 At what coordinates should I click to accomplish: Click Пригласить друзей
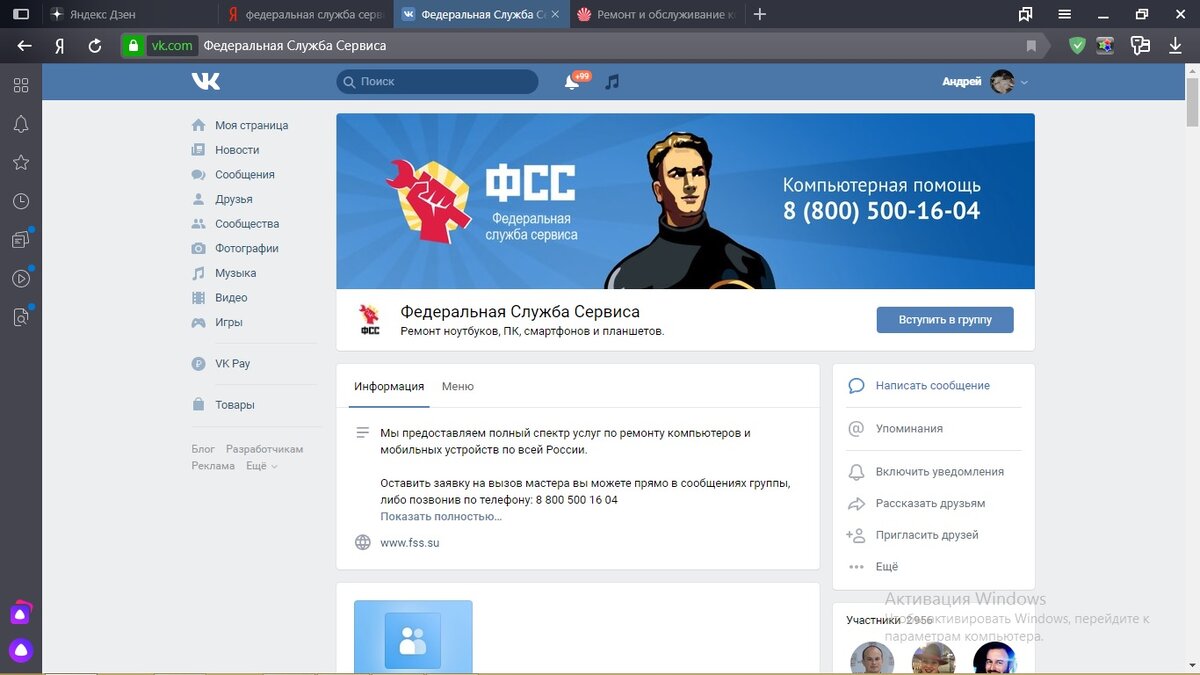pos(926,535)
